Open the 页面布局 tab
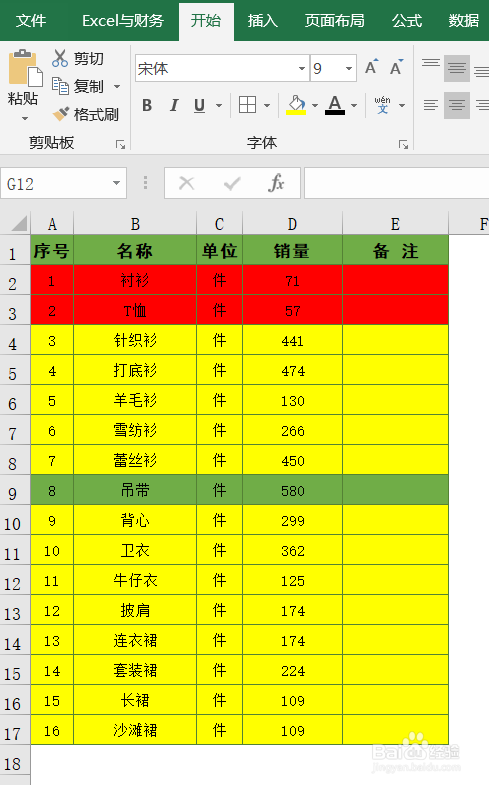 334,21
